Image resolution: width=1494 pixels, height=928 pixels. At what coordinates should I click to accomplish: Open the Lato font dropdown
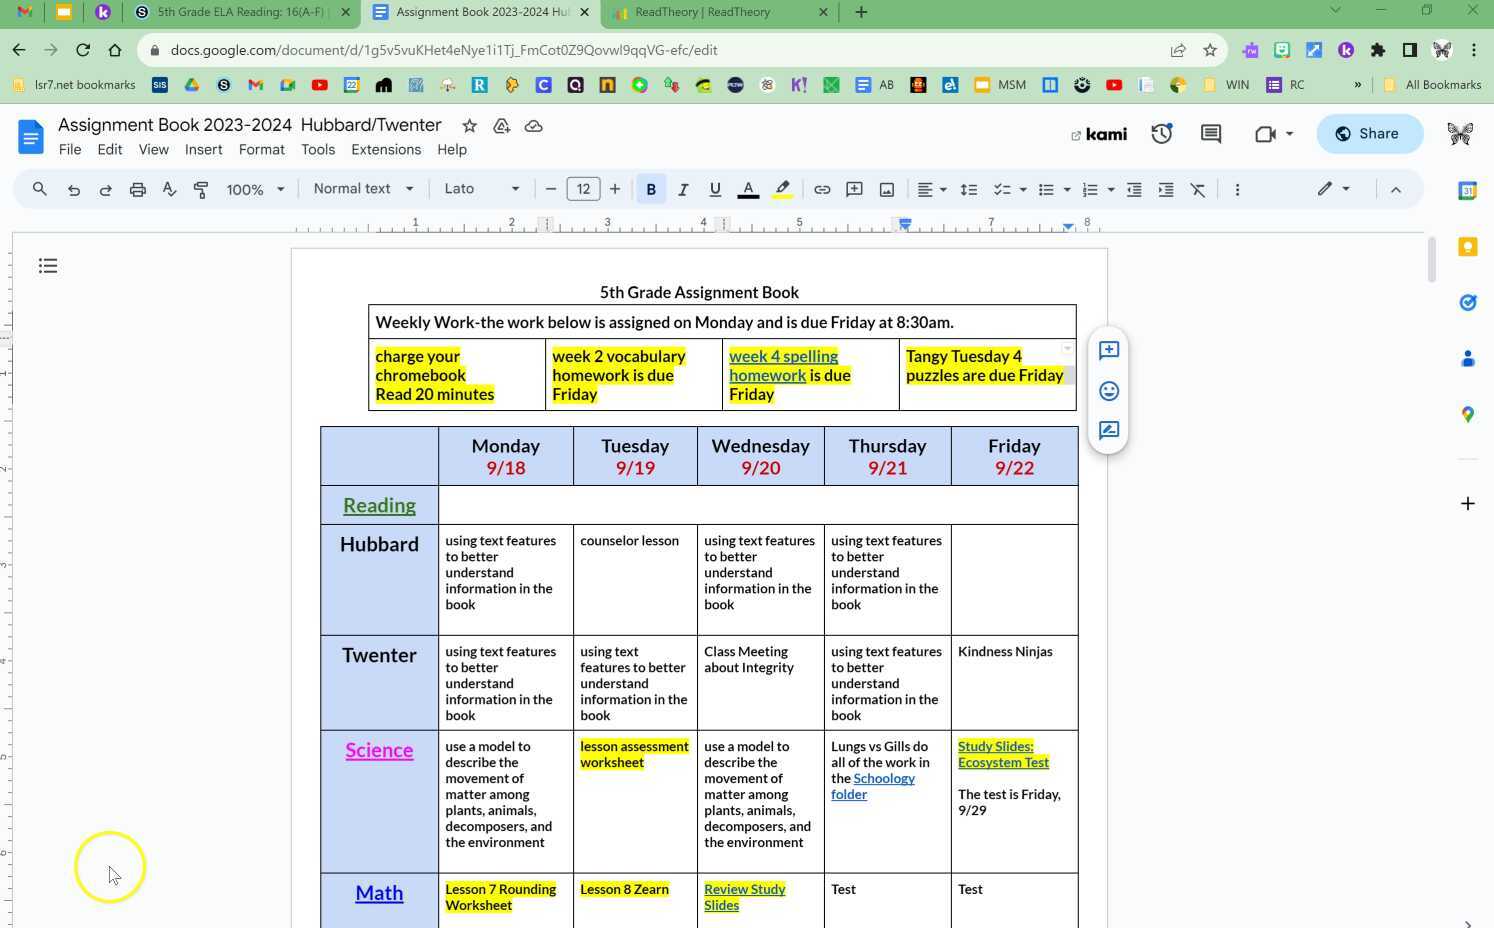tap(481, 189)
